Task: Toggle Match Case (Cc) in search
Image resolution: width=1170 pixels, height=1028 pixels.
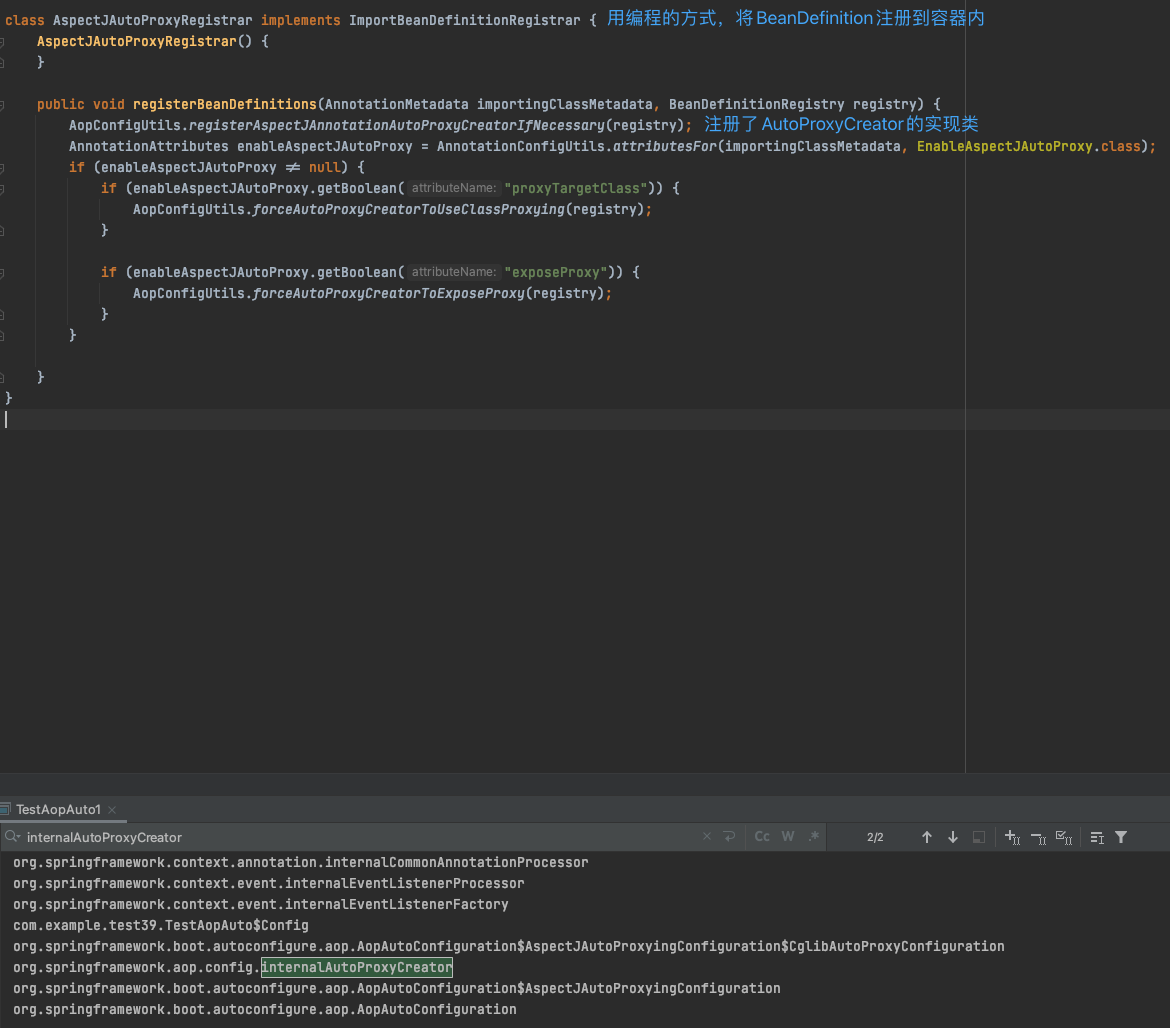Action: (x=762, y=837)
